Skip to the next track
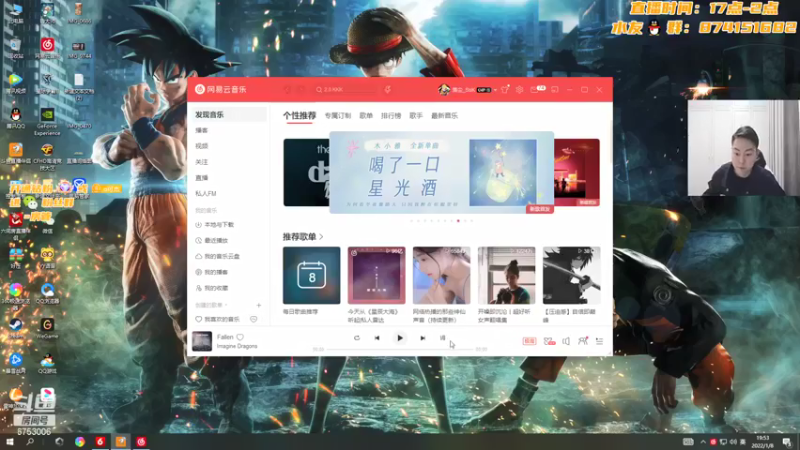800x450 pixels. [x=422, y=338]
